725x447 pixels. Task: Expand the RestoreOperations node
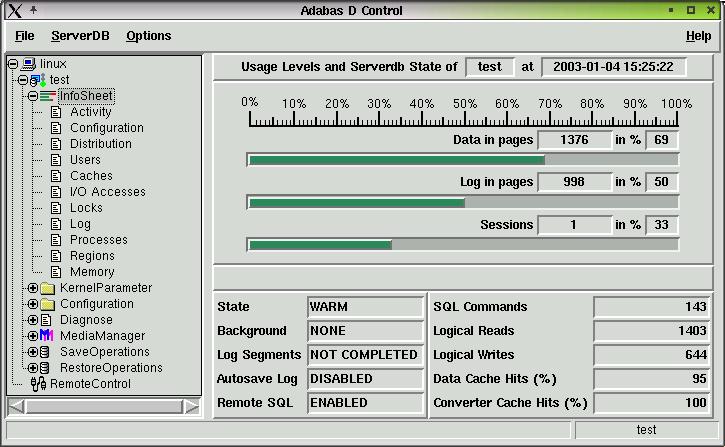click(x=32, y=367)
